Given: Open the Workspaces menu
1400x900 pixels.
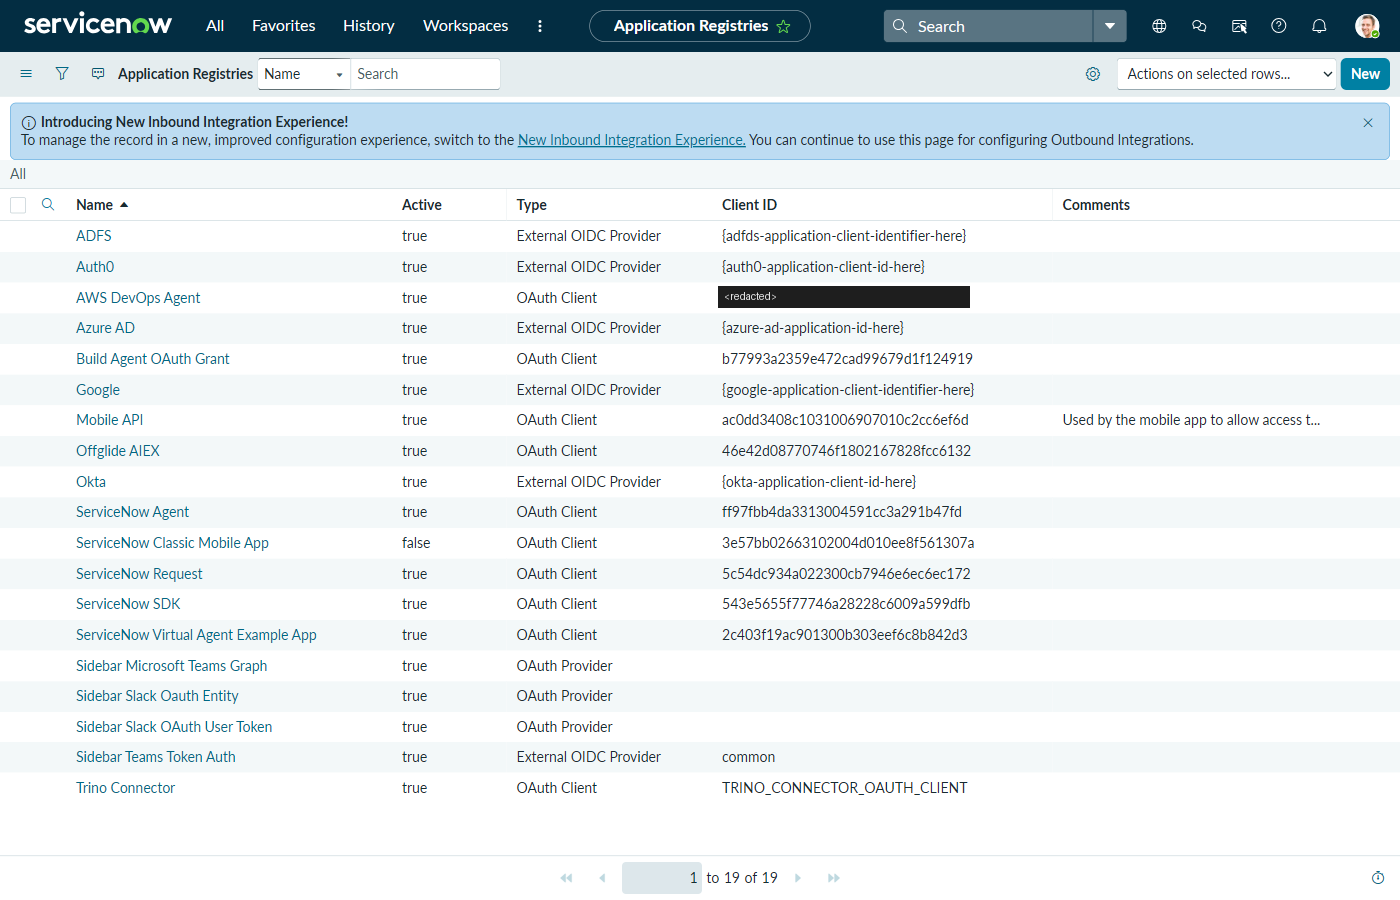Looking at the screenshot, I should [x=466, y=26].
